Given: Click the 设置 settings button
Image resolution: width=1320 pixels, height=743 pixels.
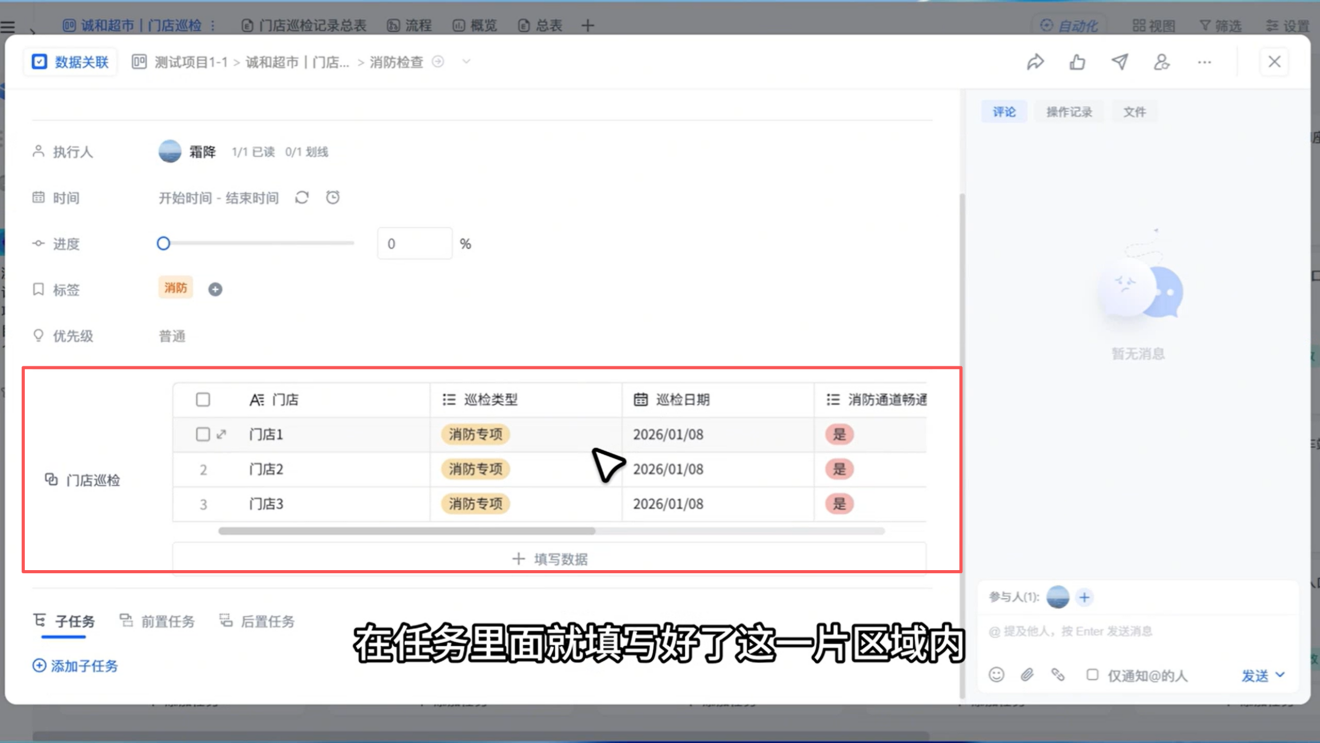Looking at the screenshot, I should (1287, 25).
